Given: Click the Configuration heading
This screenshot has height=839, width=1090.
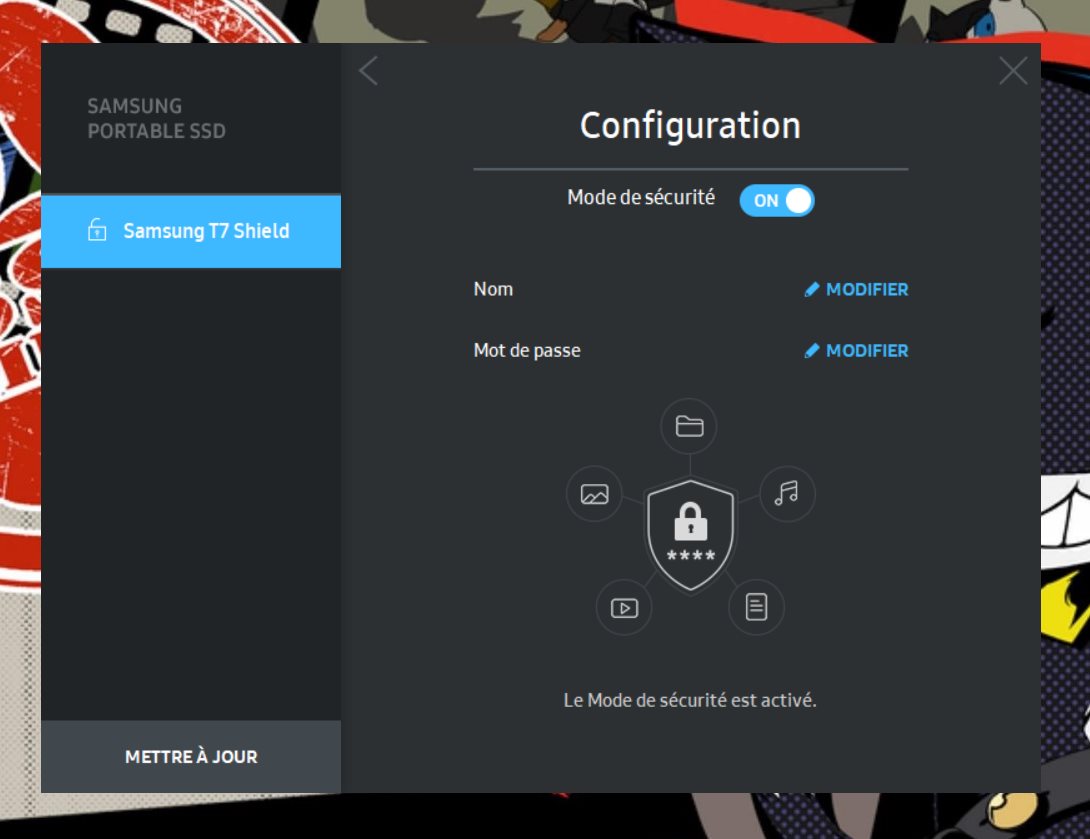Looking at the screenshot, I should click(690, 126).
